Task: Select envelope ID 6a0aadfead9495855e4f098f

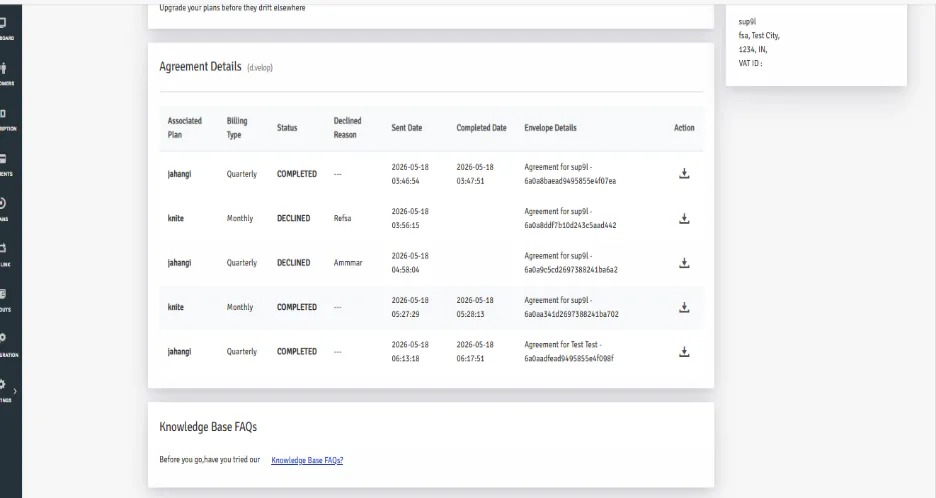Action: (x=569, y=359)
